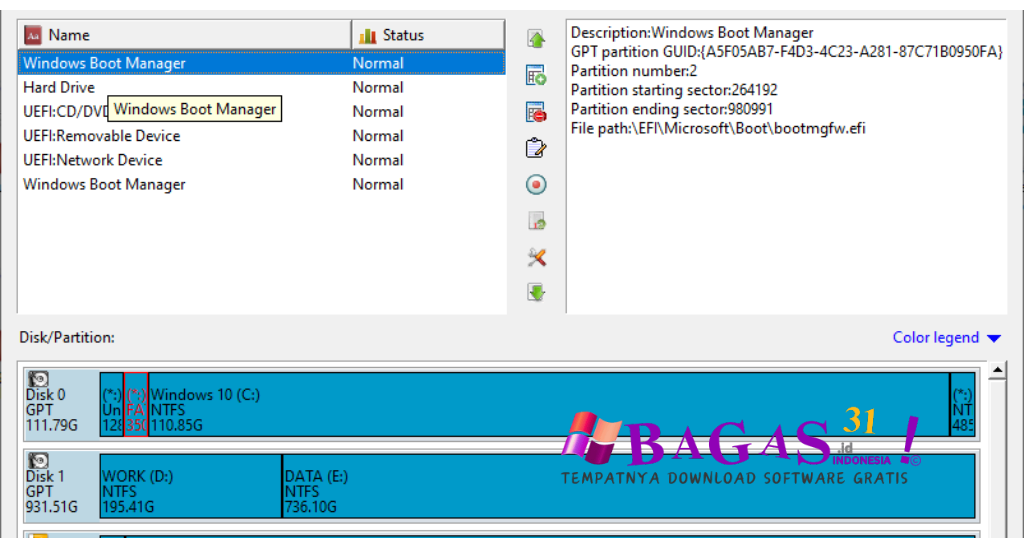The width and height of the screenshot is (1024, 538).
Task: Click Normal status in UEFI:Removable Device row
Action: click(377, 136)
